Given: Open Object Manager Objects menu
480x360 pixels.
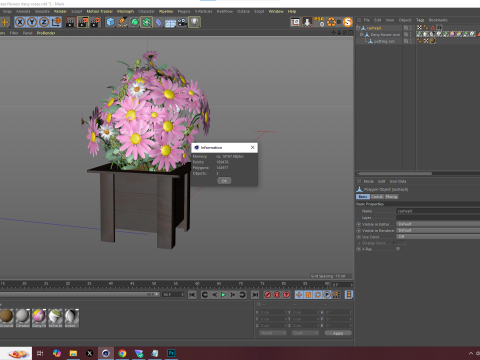Looking at the screenshot, I should point(405,20).
